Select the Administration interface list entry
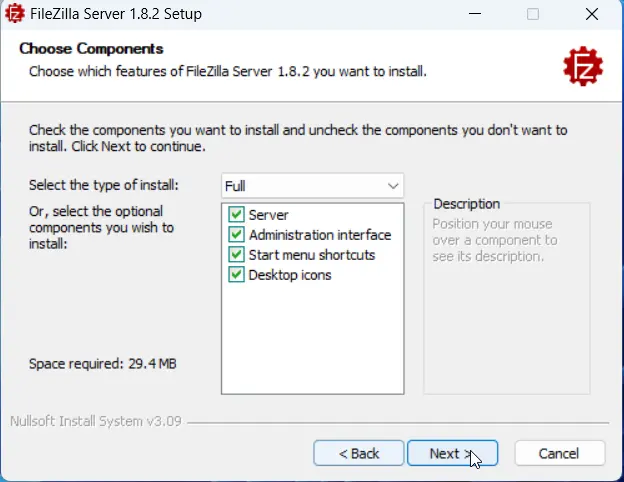The height and width of the screenshot is (482, 624). tap(320, 235)
